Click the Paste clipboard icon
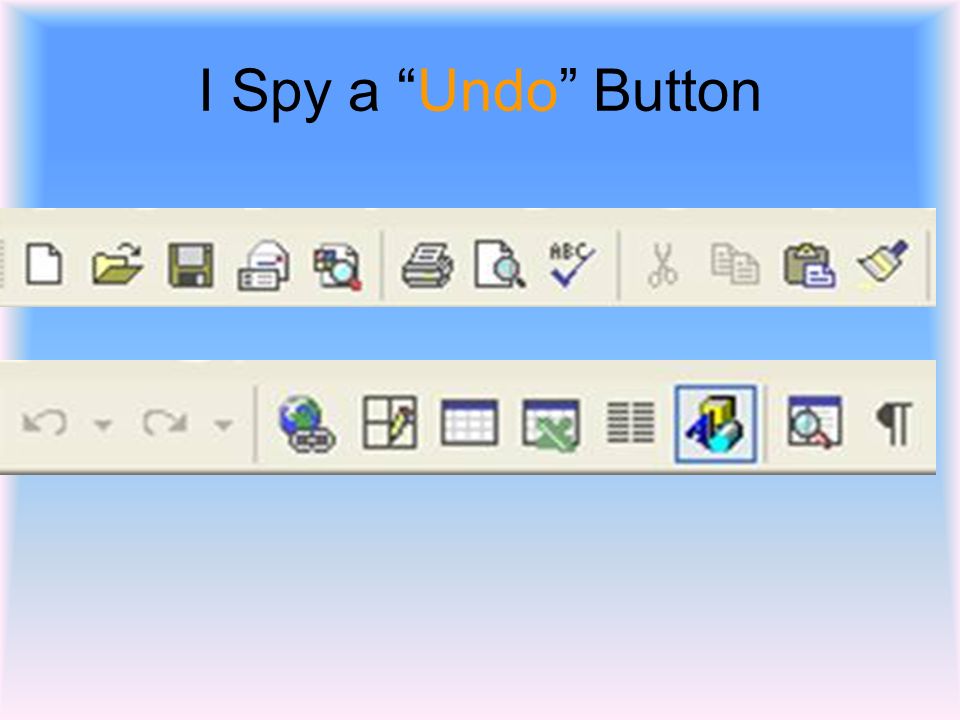 (x=809, y=265)
